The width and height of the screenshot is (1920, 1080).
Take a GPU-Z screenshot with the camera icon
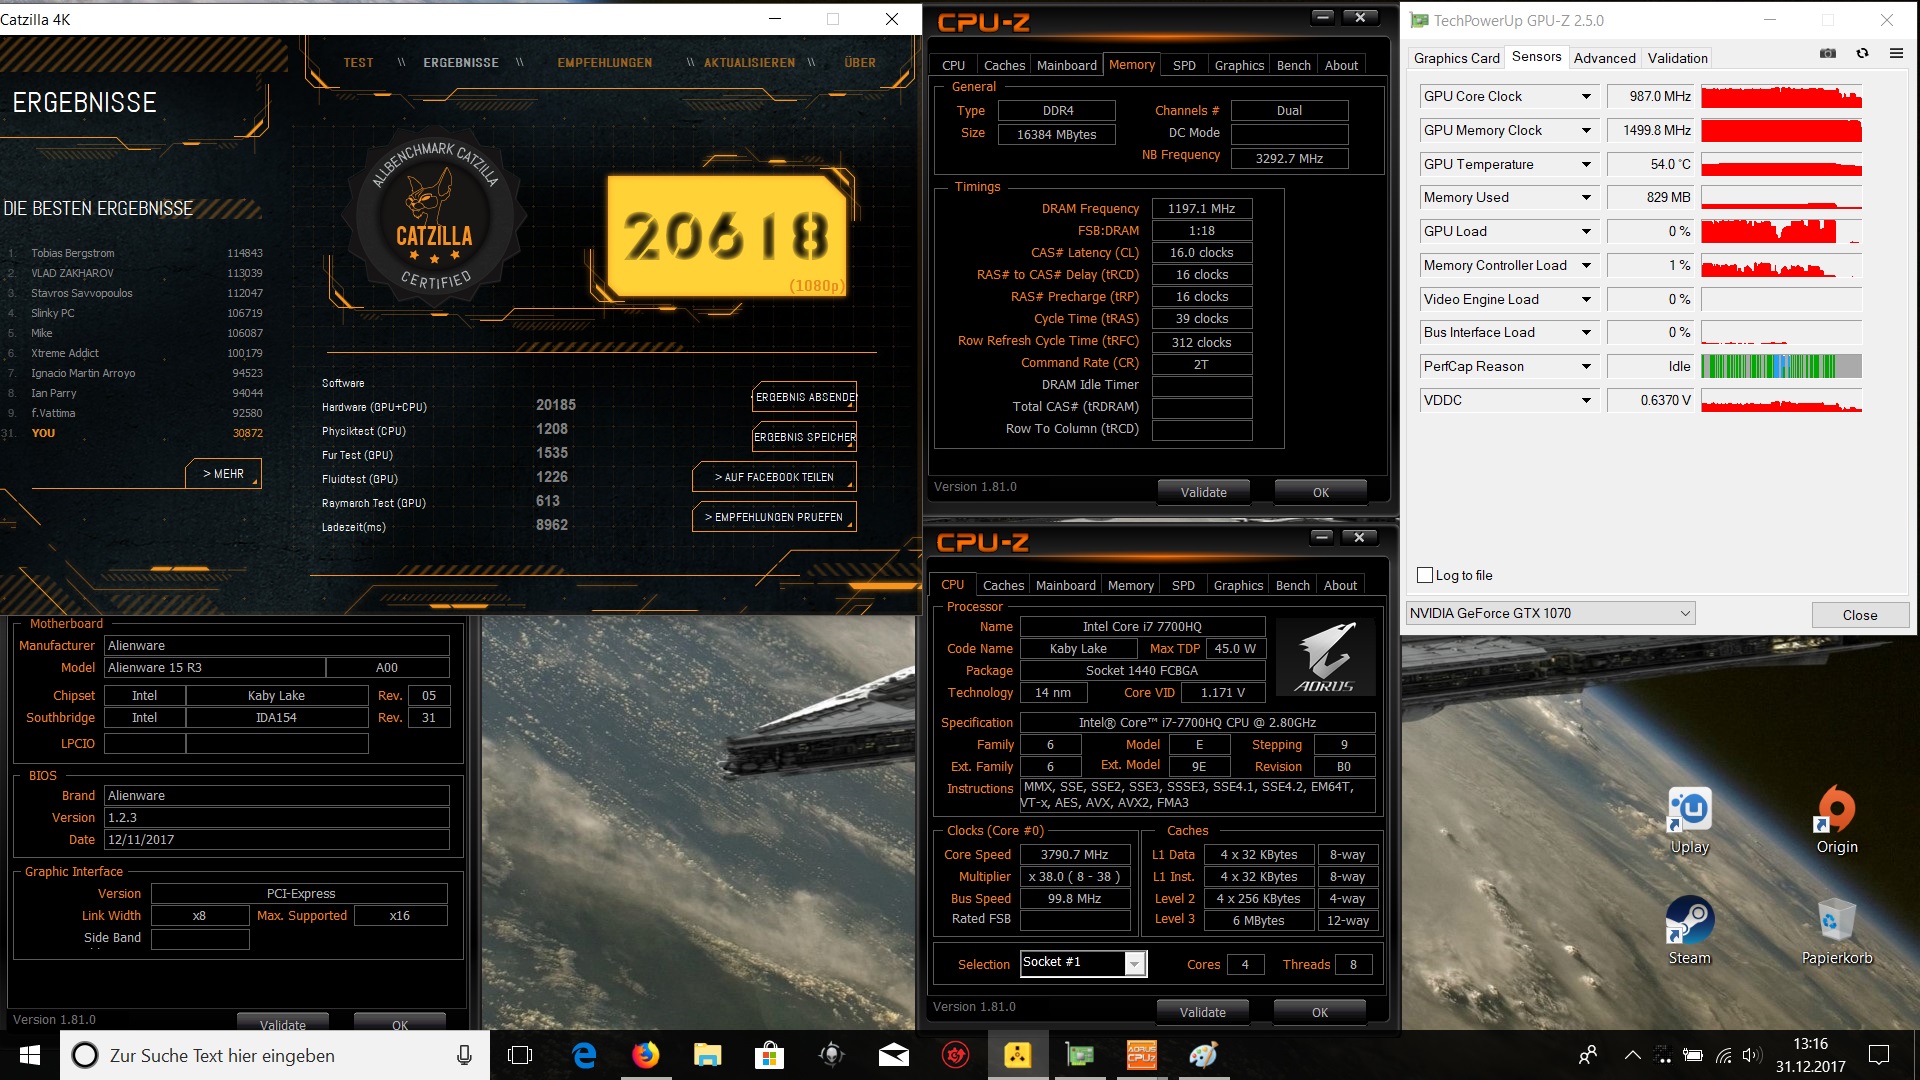point(1828,54)
